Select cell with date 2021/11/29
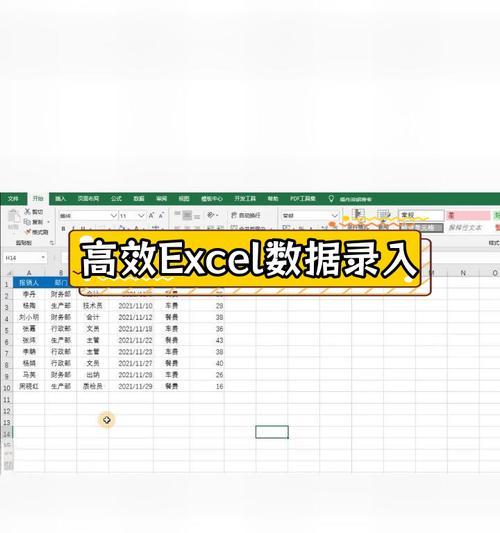 coord(131,386)
